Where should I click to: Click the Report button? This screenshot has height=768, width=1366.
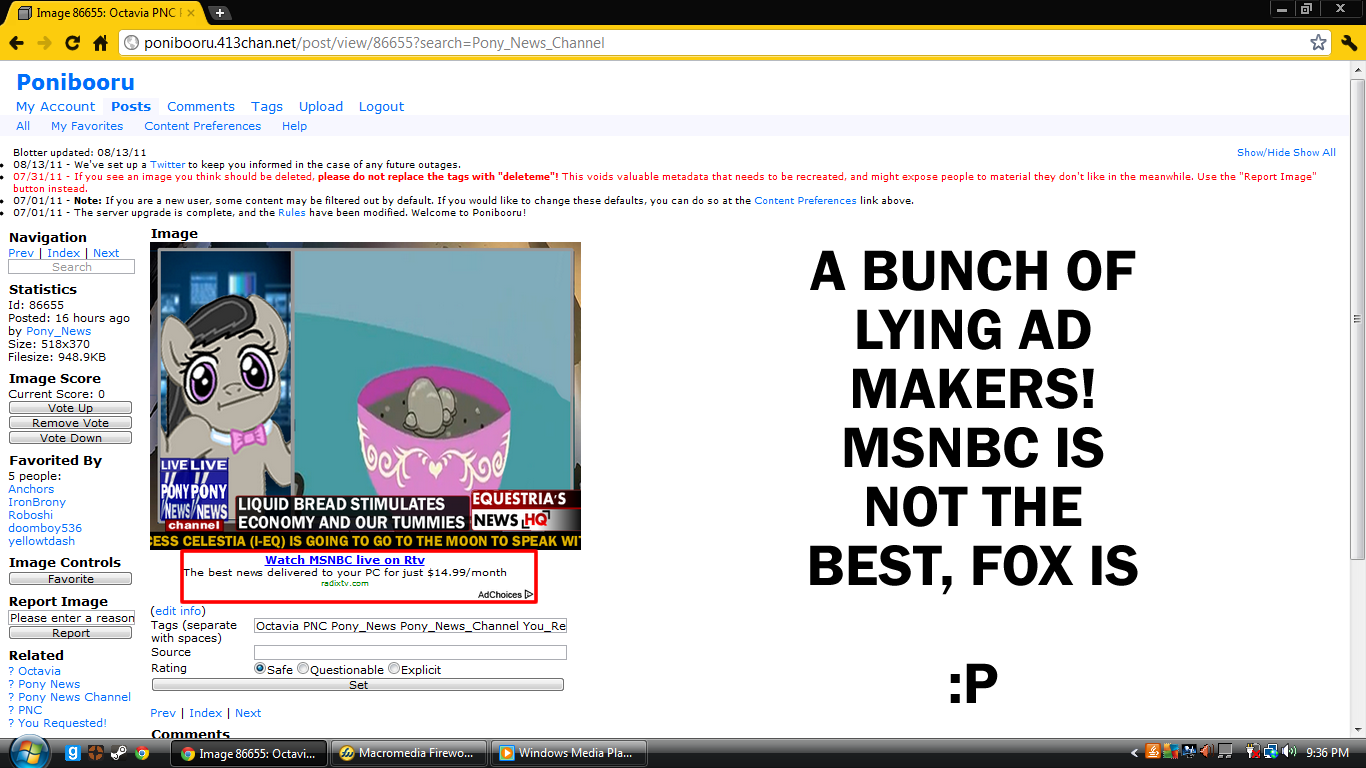[x=71, y=633]
